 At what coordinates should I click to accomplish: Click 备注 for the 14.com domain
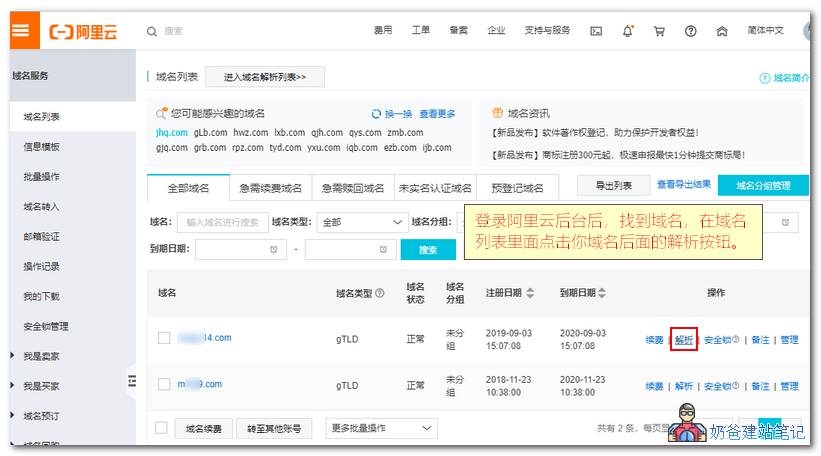(760, 340)
